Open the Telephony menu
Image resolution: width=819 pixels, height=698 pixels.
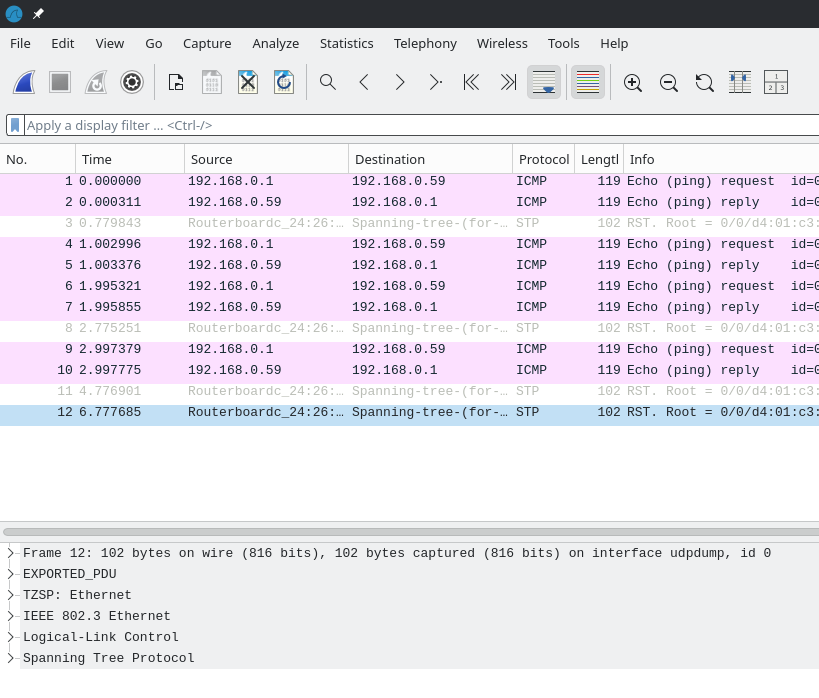[425, 43]
